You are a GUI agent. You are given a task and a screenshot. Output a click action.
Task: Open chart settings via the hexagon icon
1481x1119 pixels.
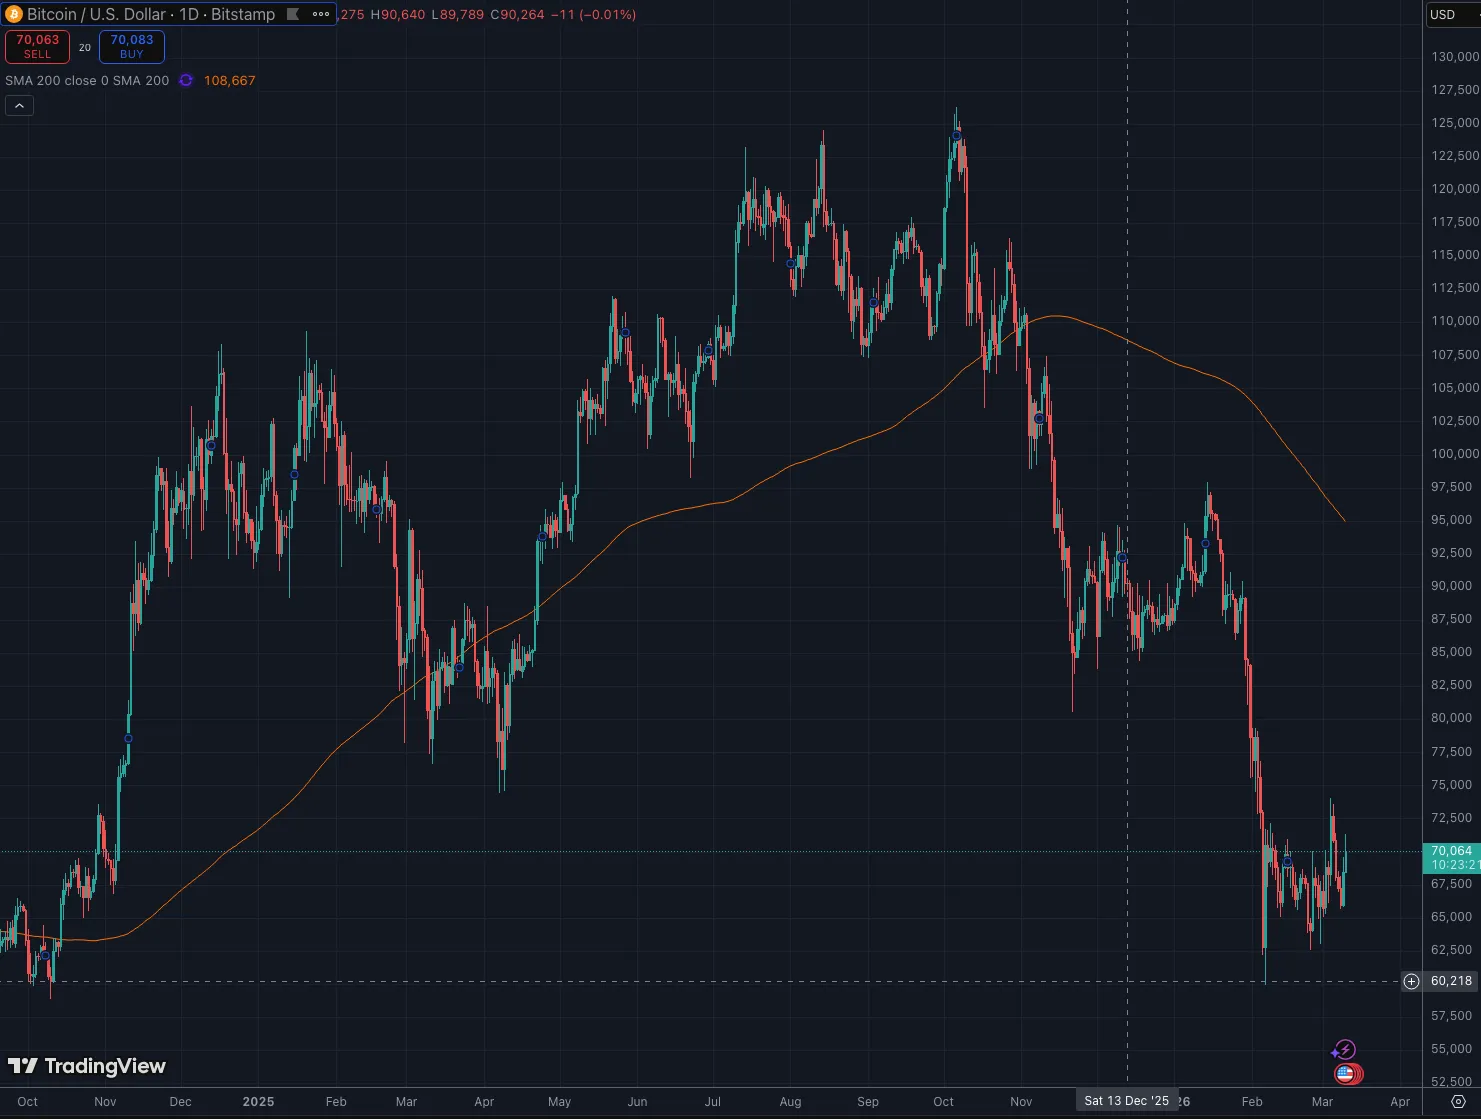1458,1102
